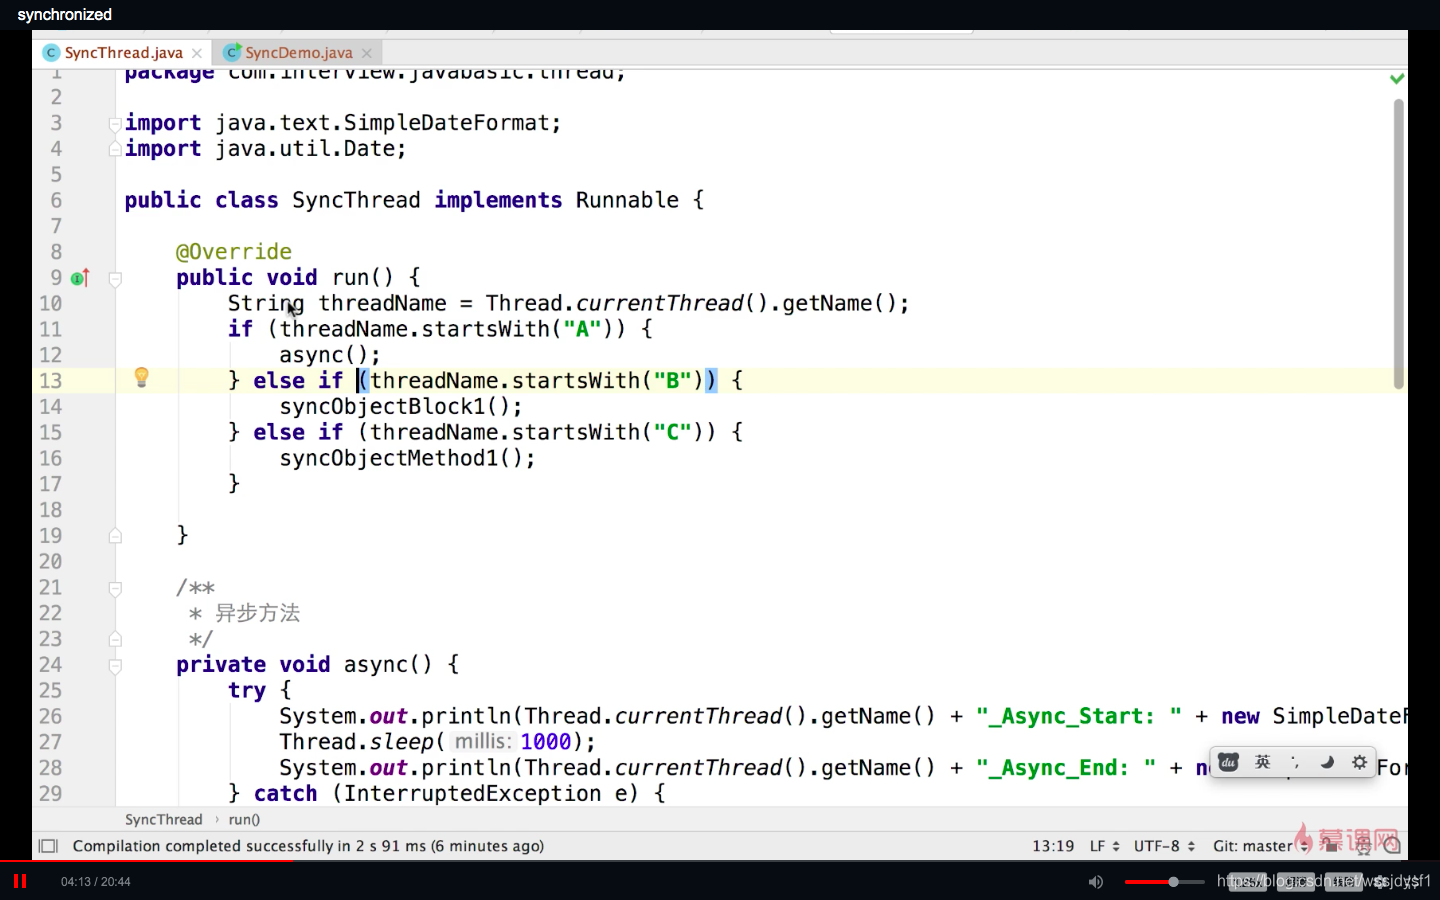Collapse the Javadoc comment fold on line 21

(x=115, y=589)
